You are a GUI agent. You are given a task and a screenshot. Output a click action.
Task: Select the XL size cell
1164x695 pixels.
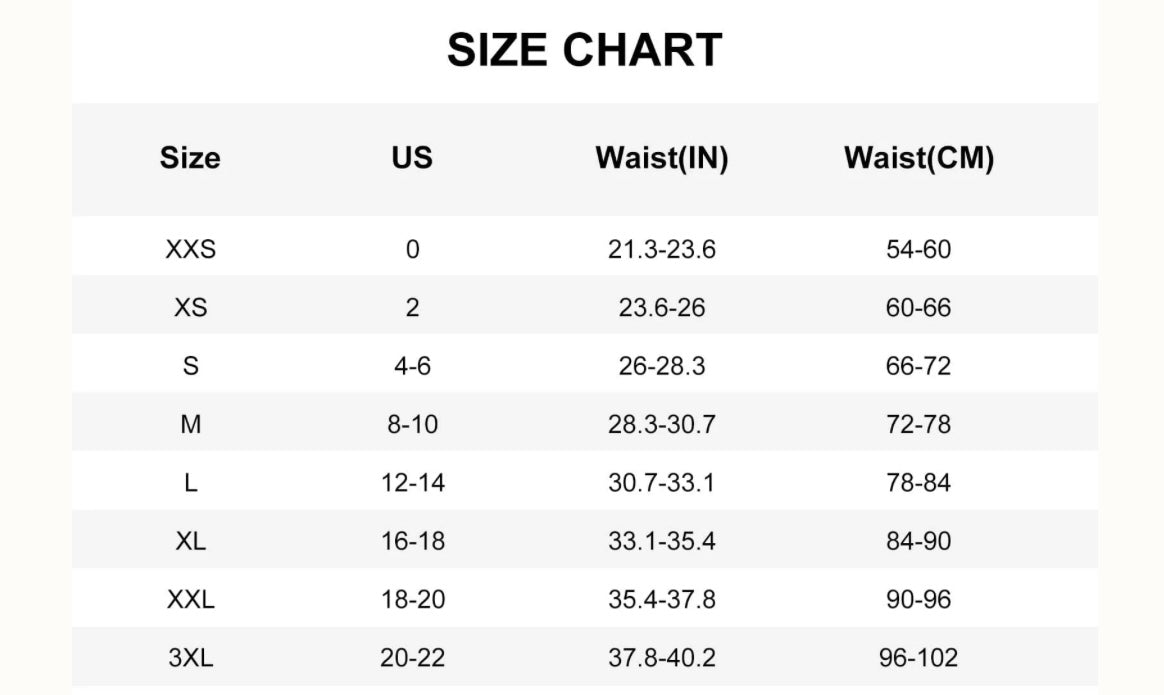(191, 541)
